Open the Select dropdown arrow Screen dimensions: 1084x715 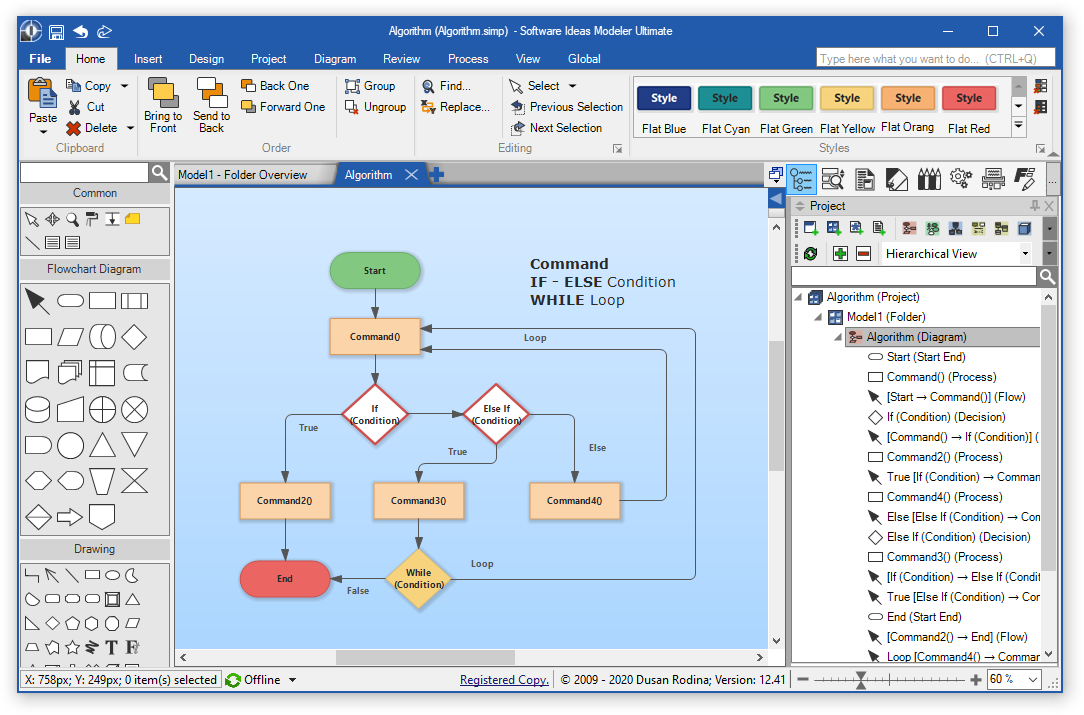(572, 86)
